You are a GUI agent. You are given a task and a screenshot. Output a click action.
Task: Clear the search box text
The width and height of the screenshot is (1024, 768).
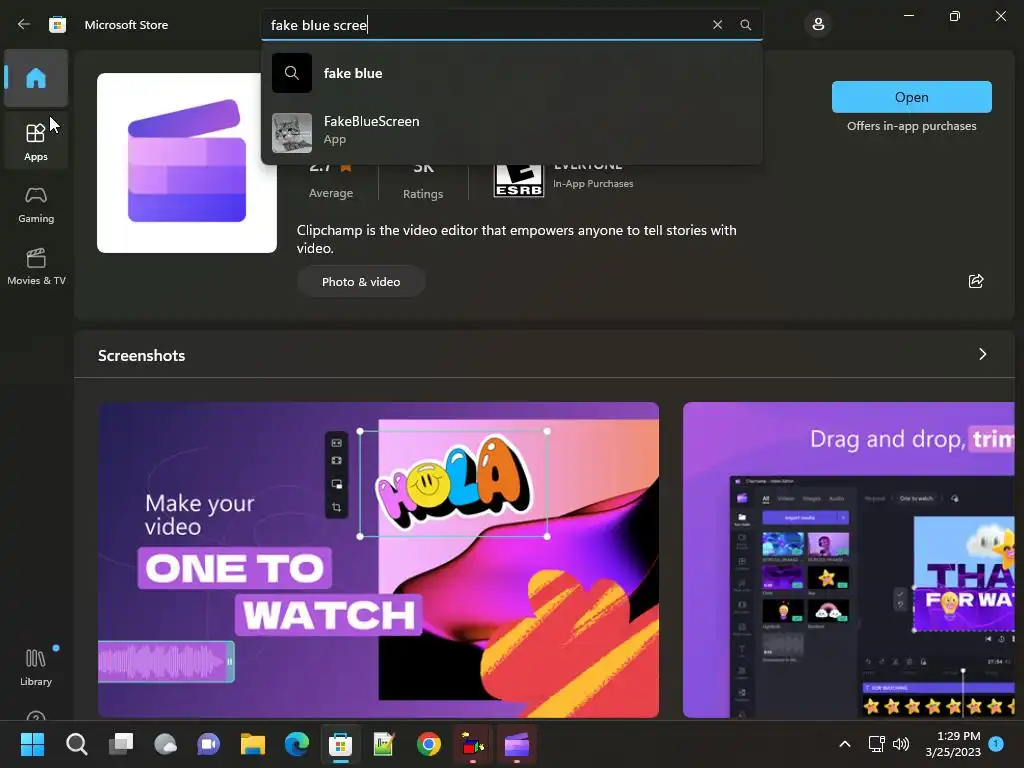(x=717, y=25)
